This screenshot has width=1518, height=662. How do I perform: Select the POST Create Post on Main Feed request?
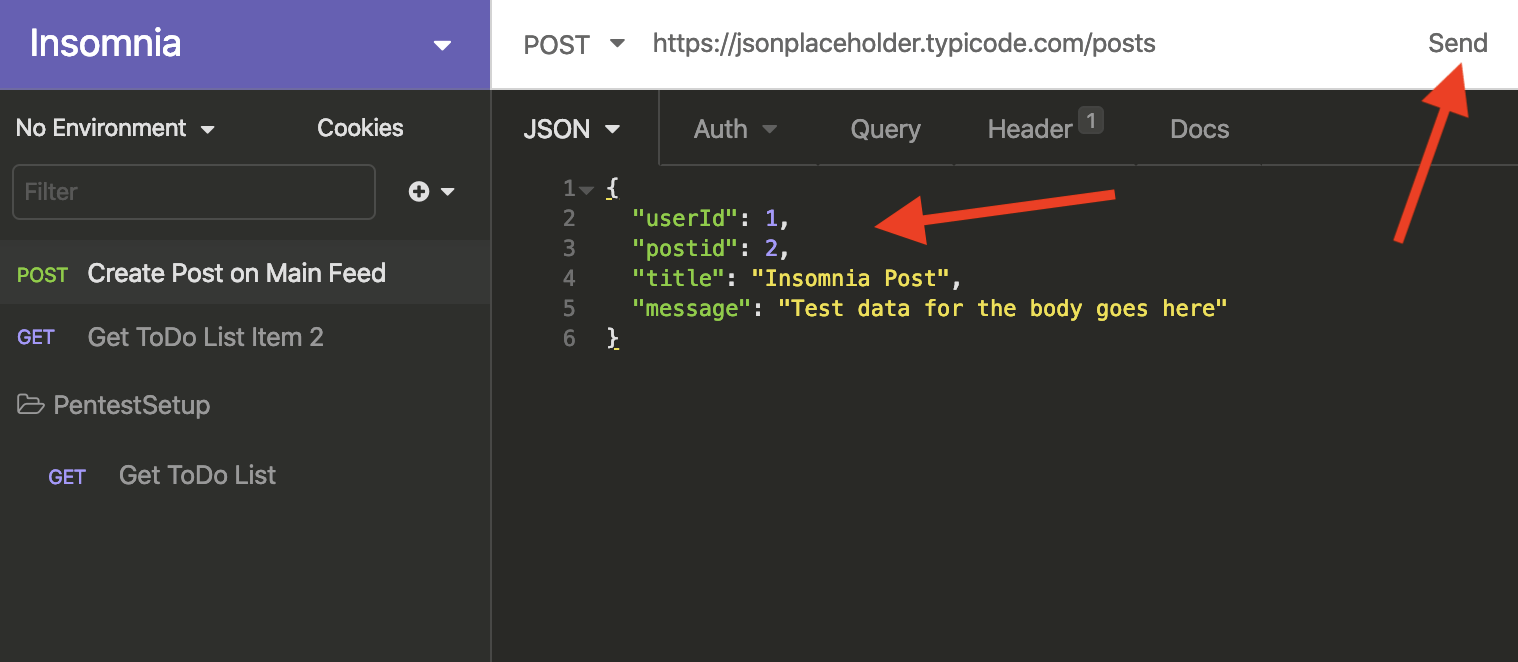236,272
